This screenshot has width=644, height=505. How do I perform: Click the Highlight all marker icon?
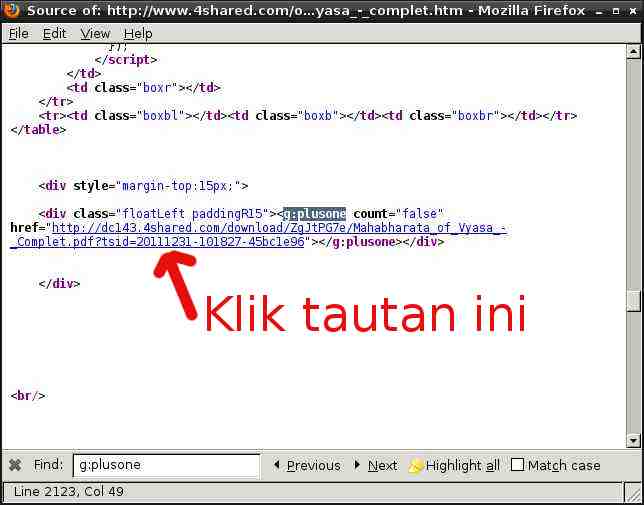tap(416, 465)
